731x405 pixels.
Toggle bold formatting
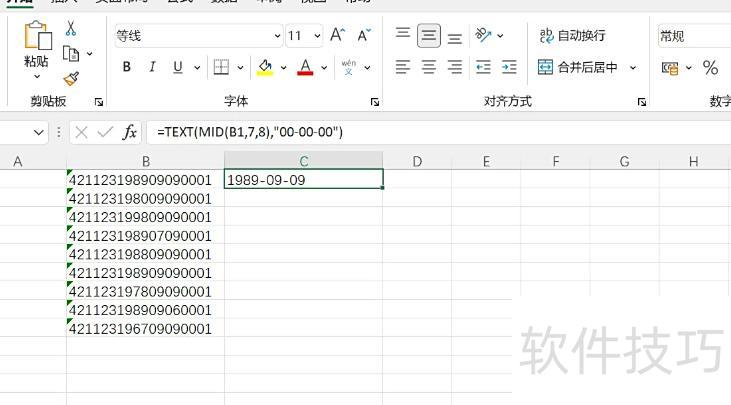[x=126, y=67]
